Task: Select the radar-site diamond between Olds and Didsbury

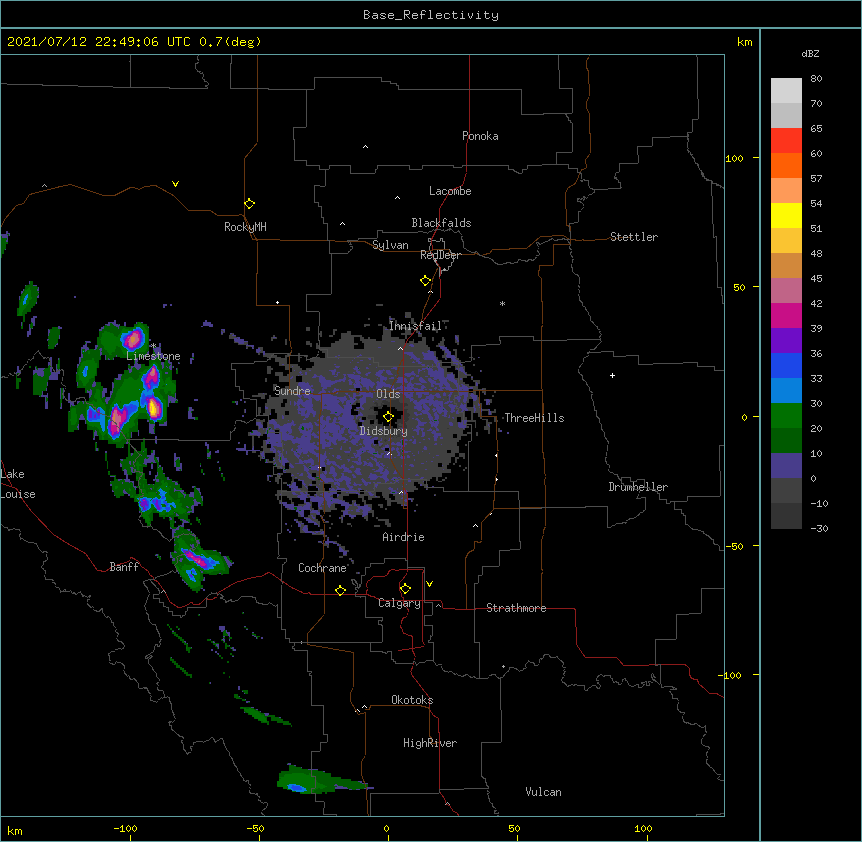Action: click(x=388, y=417)
